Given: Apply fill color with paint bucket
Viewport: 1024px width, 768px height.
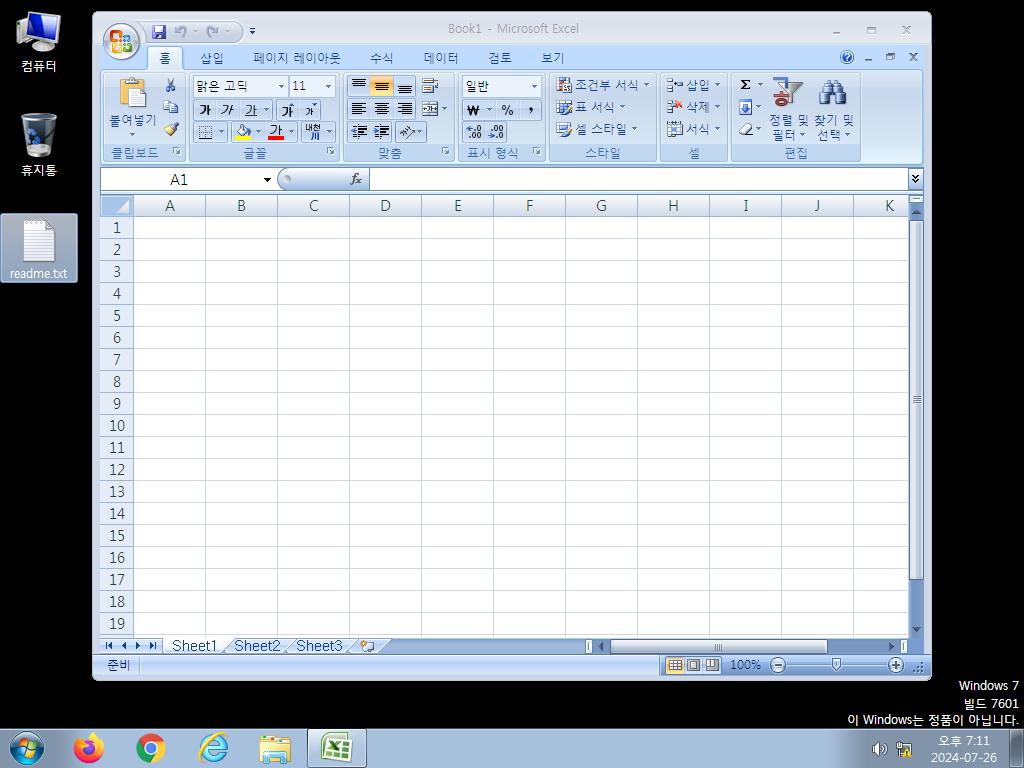Looking at the screenshot, I should (244, 132).
